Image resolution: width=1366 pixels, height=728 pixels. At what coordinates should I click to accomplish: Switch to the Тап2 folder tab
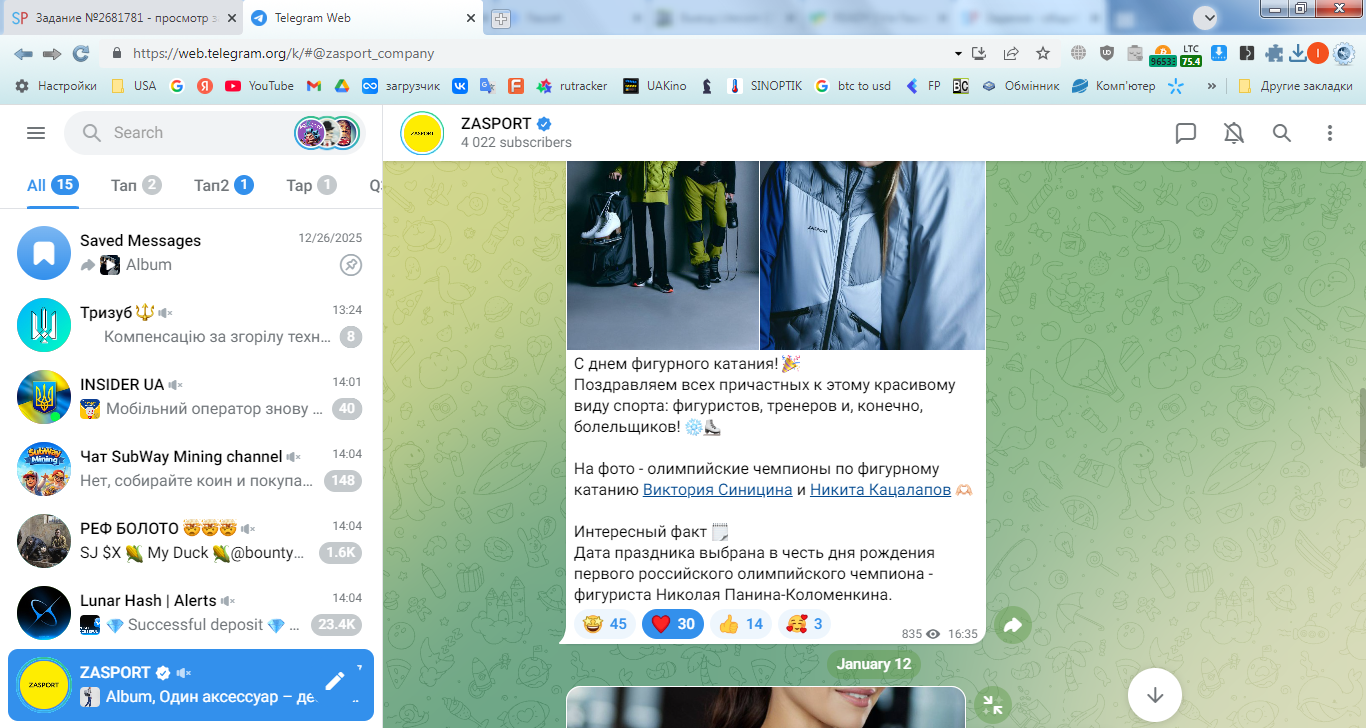coord(224,185)
